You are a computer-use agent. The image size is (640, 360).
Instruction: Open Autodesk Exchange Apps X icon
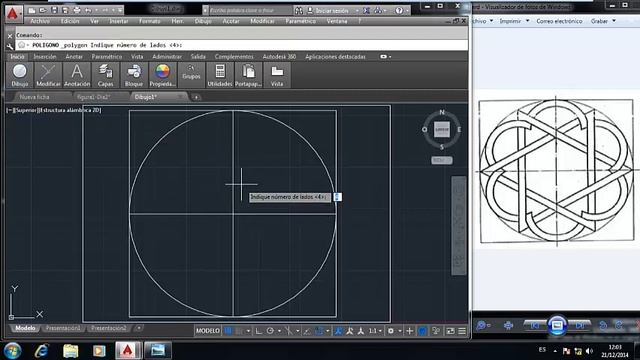tap(367, 10)
